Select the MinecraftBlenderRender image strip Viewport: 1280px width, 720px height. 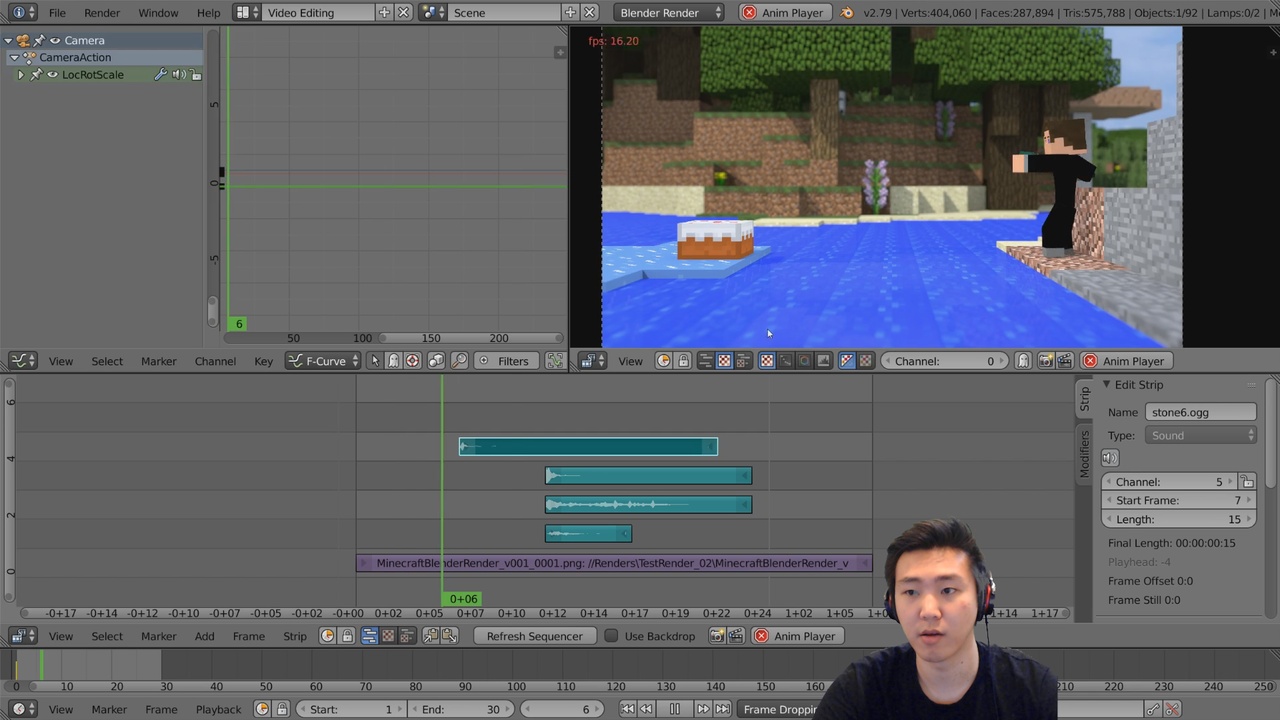click(614, 563)
